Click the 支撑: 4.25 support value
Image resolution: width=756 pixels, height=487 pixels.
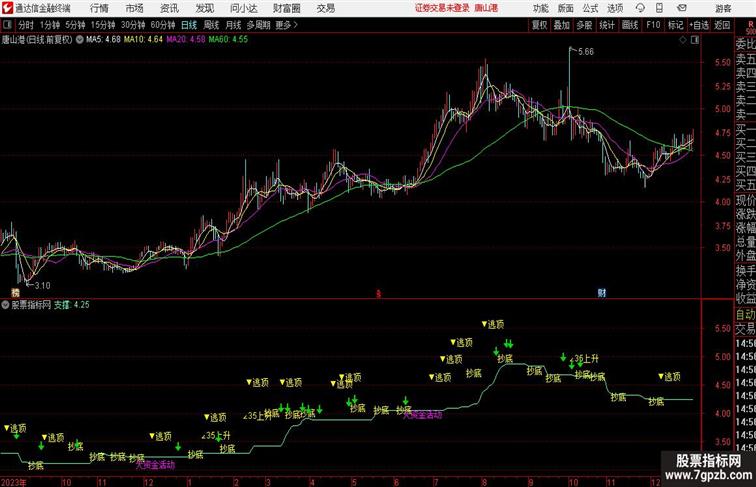point(71,305)
